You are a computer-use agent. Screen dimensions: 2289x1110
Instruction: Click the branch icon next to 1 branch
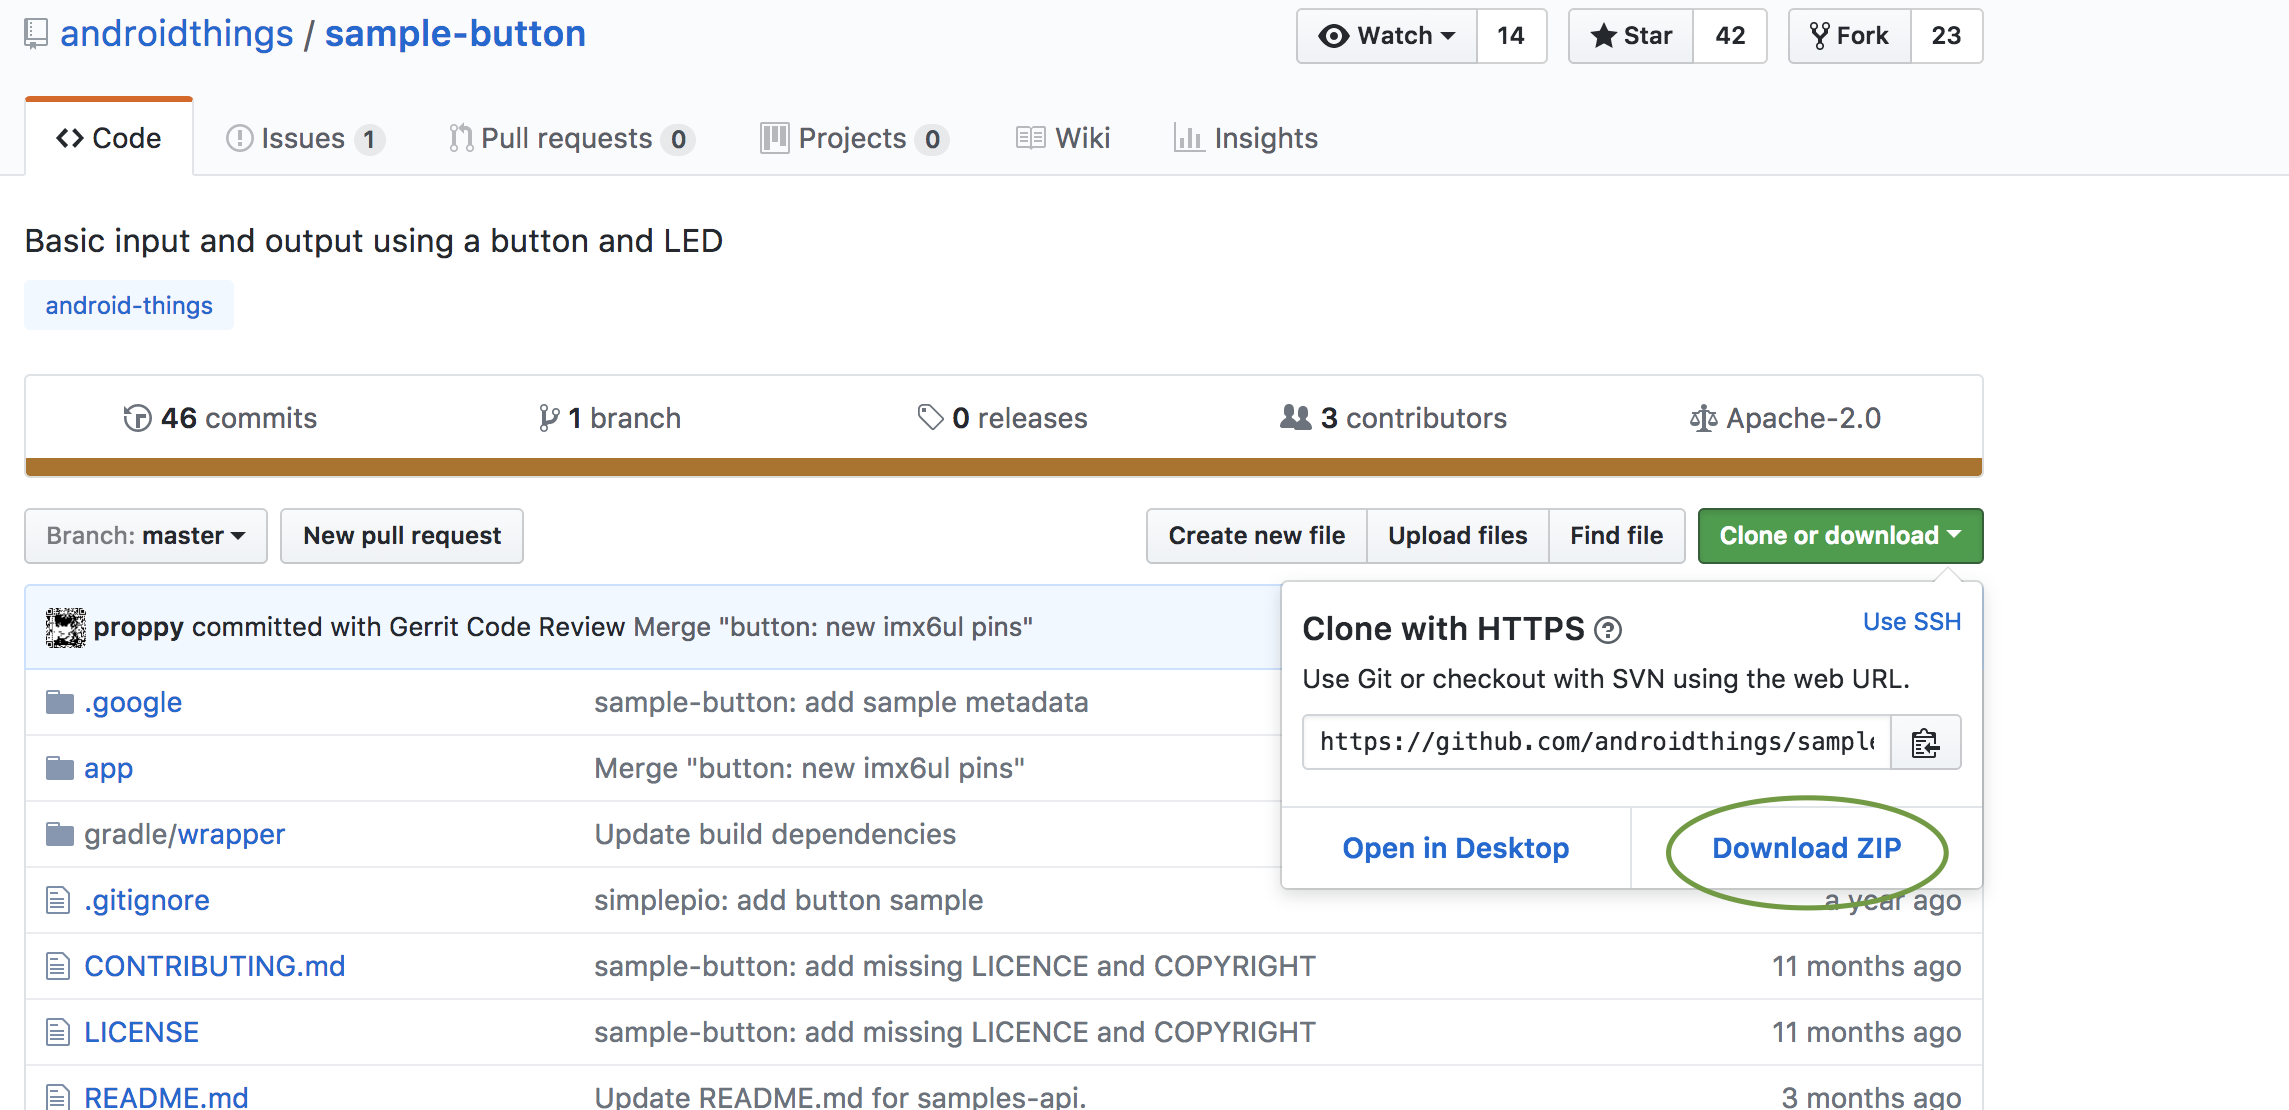[549, 418]
